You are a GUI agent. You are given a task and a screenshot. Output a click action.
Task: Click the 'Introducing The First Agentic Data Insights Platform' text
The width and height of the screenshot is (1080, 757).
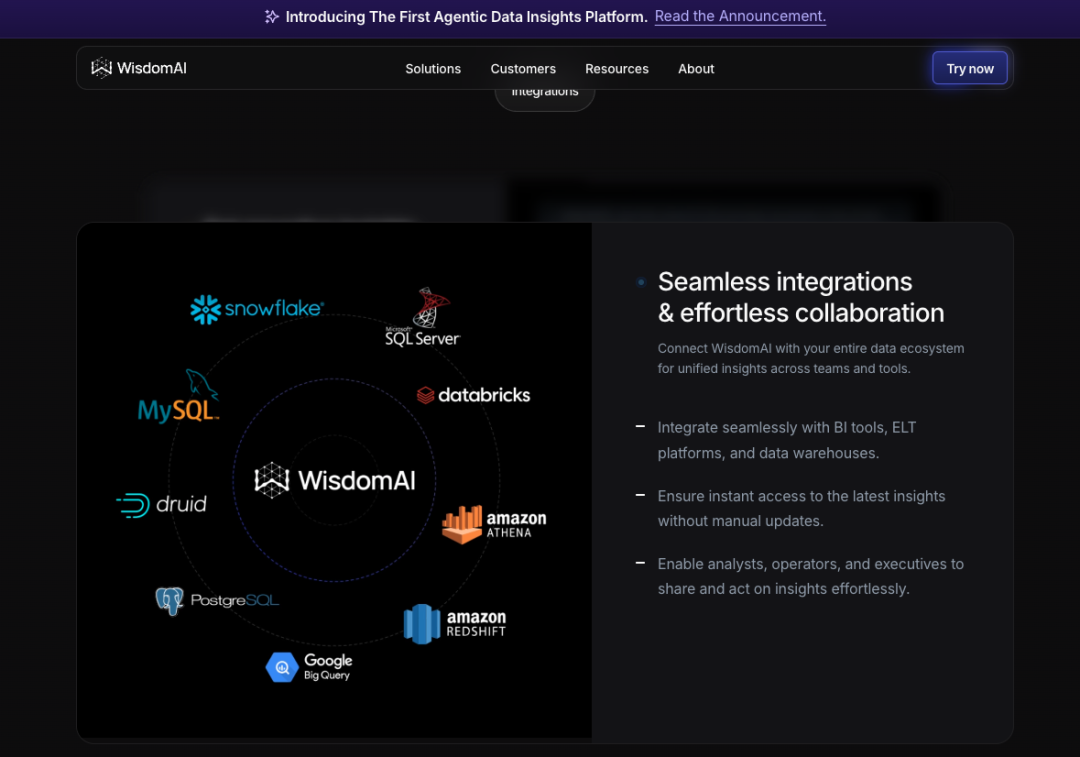(x=466, y=17)
